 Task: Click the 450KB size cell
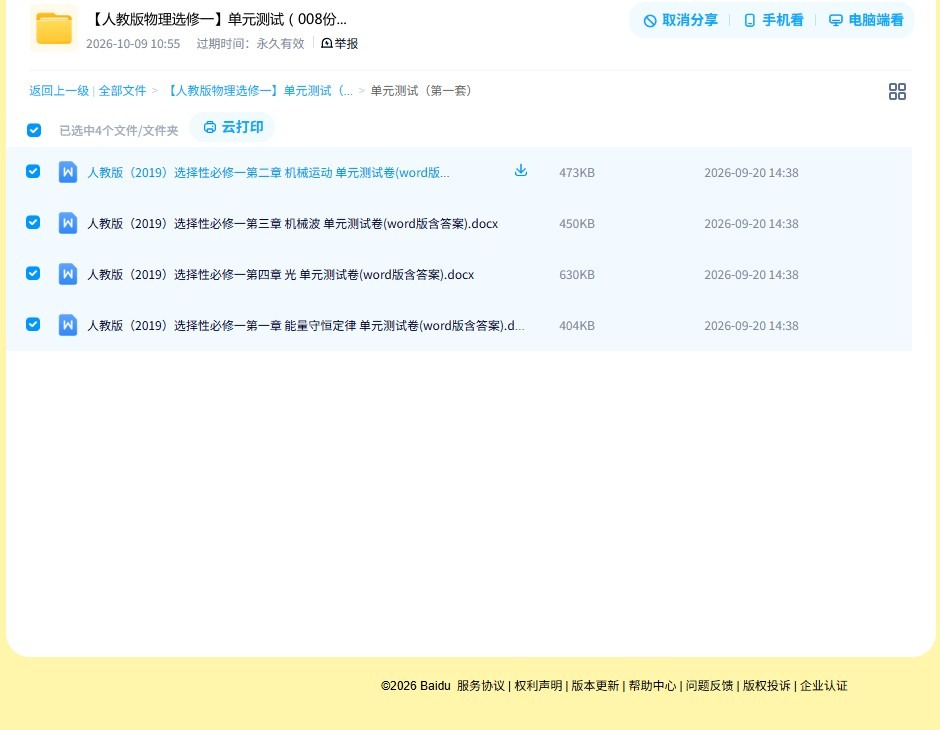577,224
